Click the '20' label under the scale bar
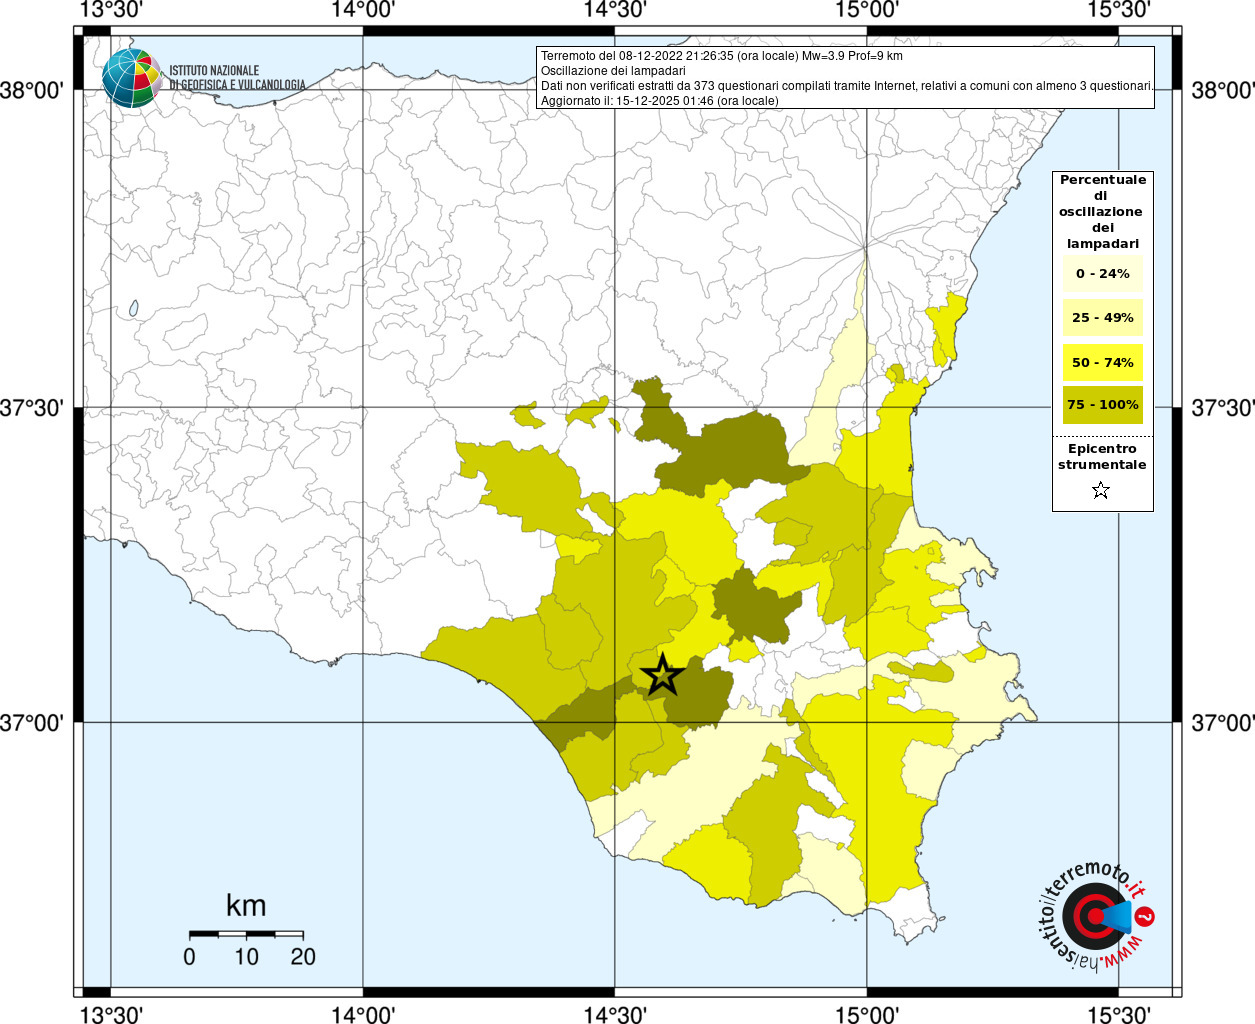The width and height of the screenshot is (1255, 1024). pyautogui.click(x=303, y=957)
